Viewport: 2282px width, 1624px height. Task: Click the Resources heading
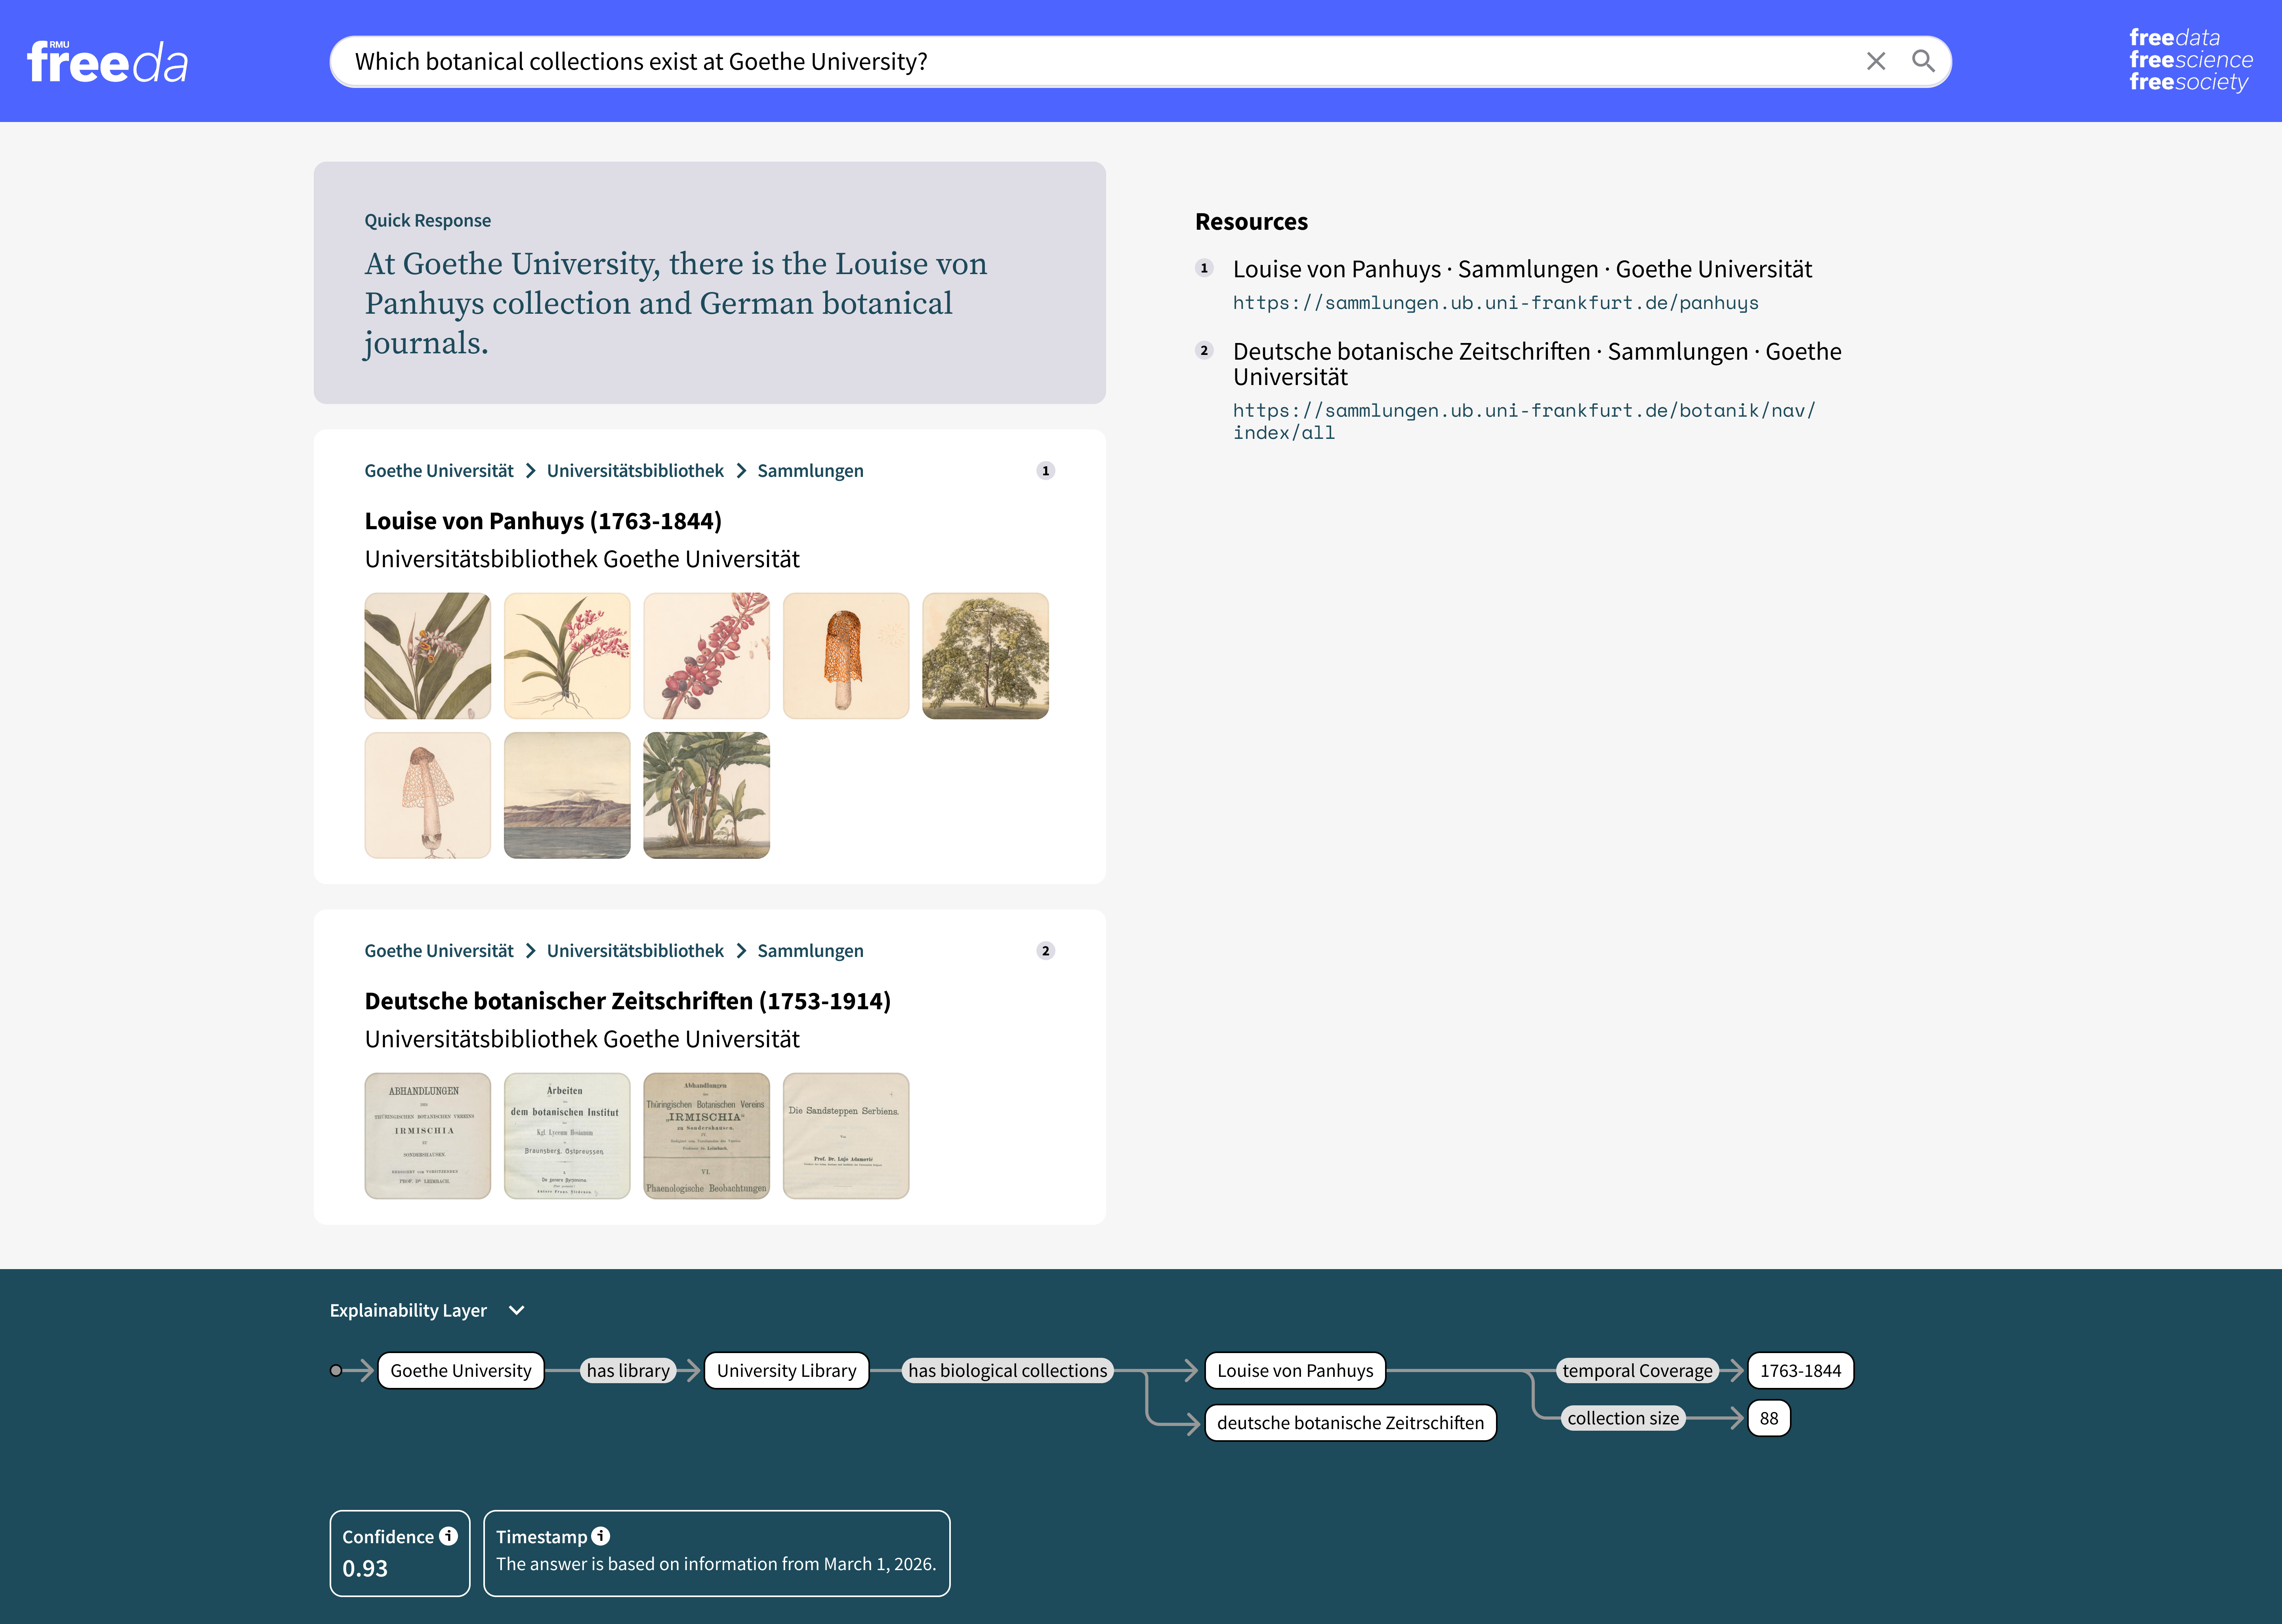[x=1251, y=222]
